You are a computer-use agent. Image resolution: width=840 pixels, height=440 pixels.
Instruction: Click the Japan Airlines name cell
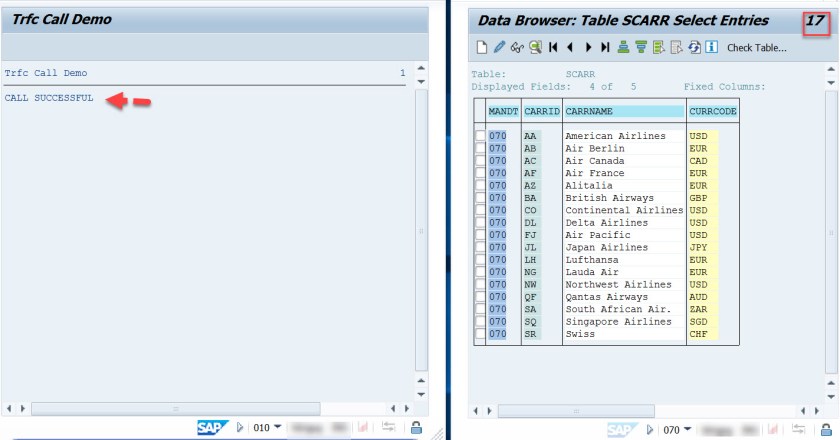coord(624,247)
